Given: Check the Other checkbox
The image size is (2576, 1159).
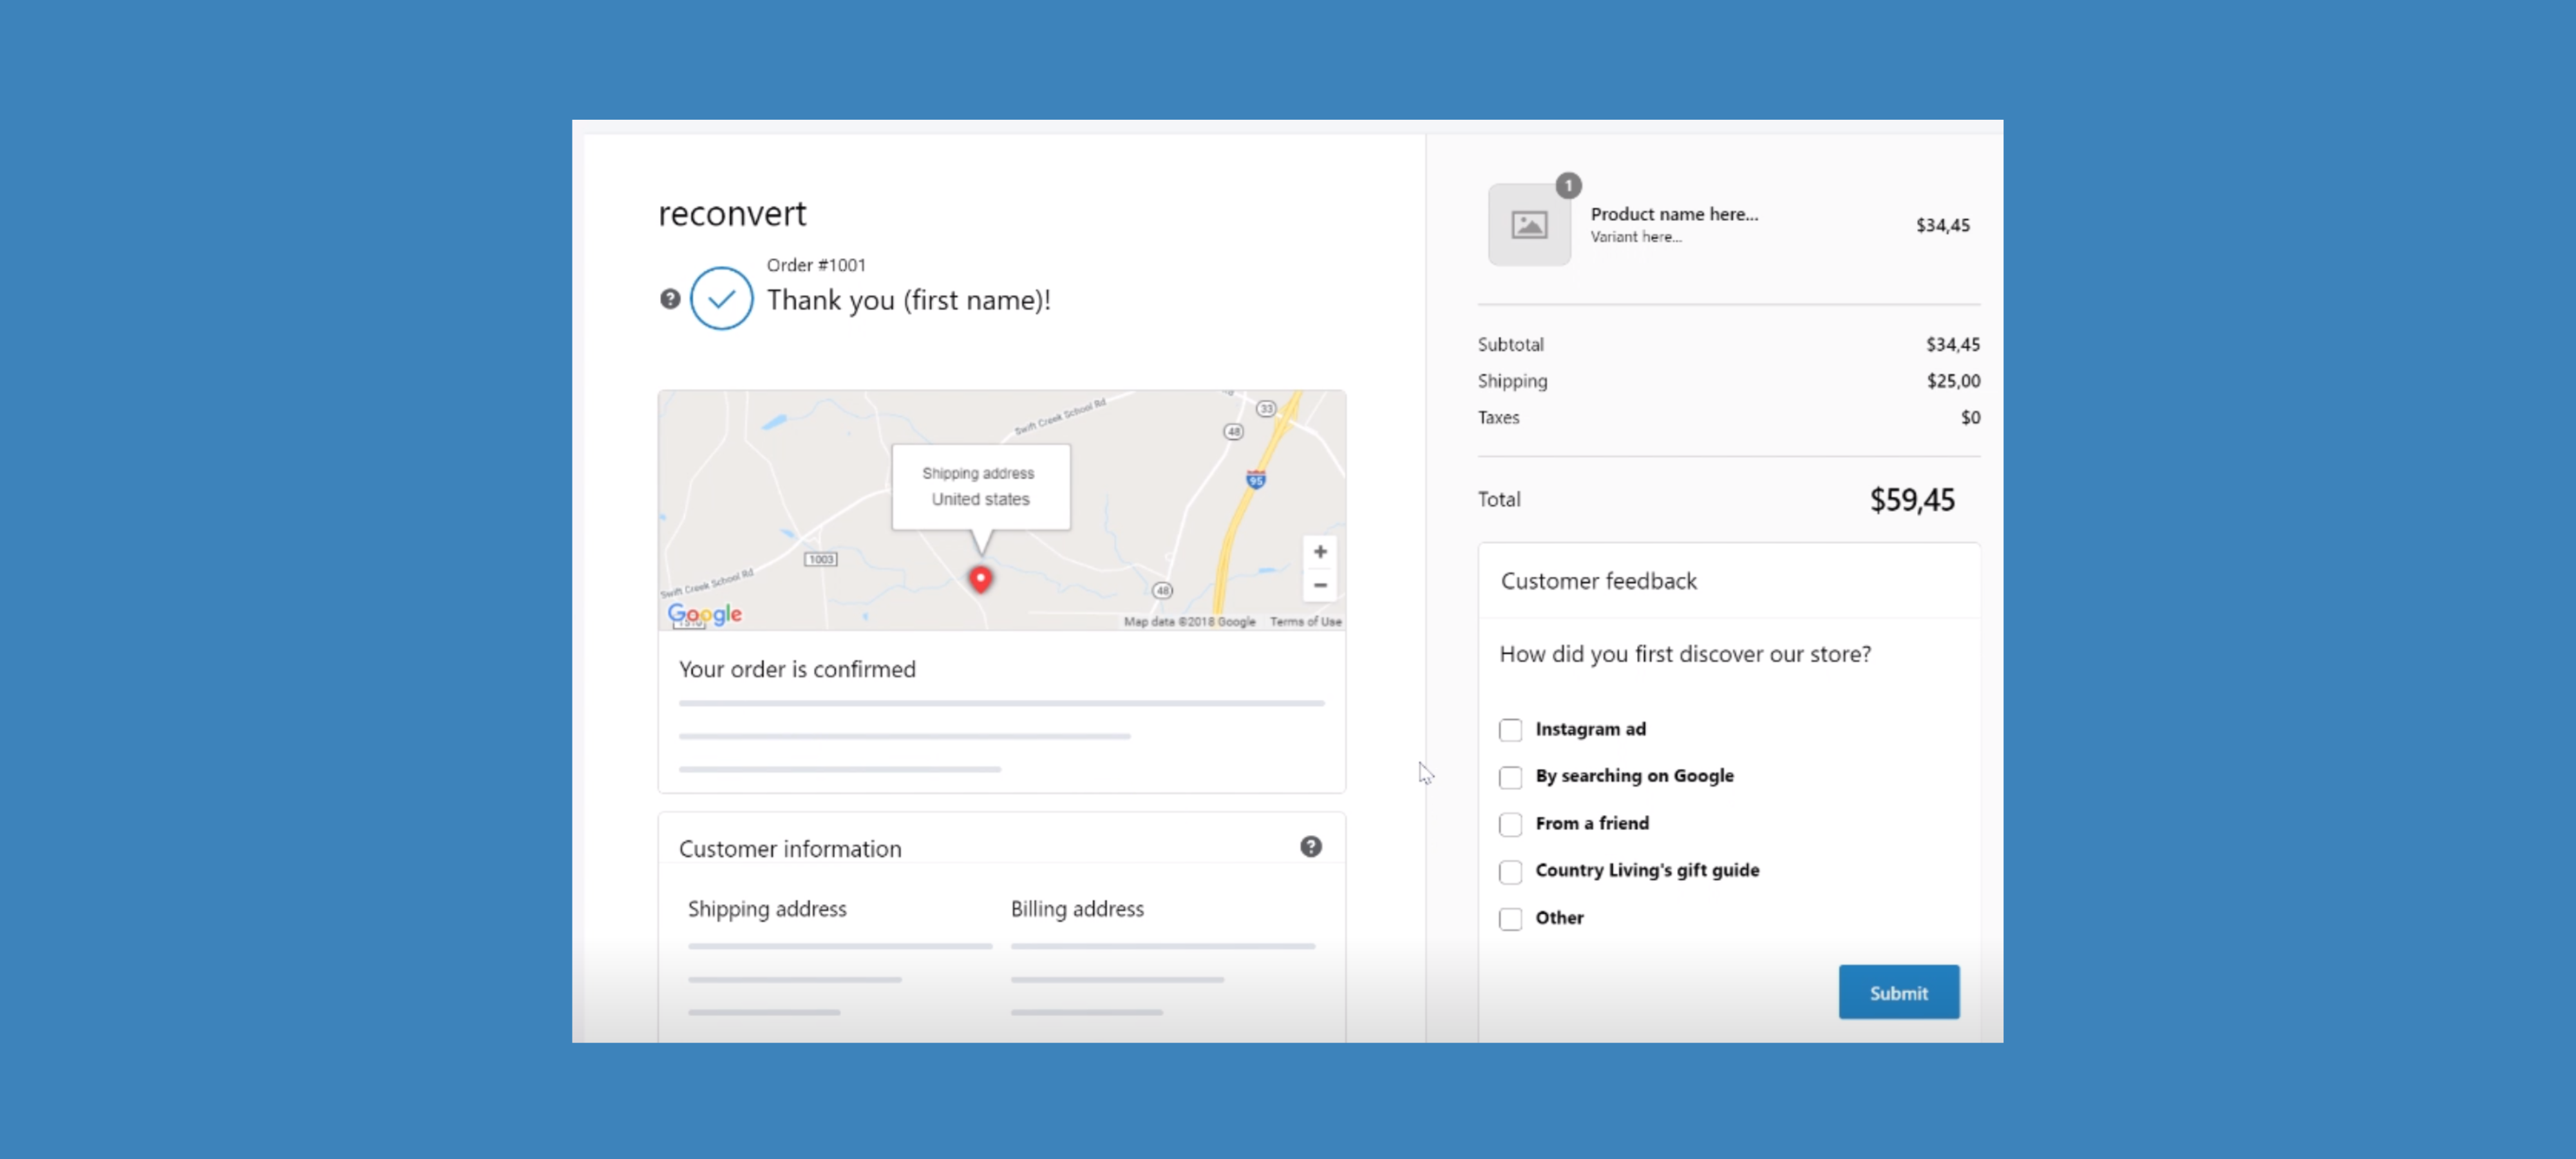Looking at the screenshot, I should (1510, 918).
